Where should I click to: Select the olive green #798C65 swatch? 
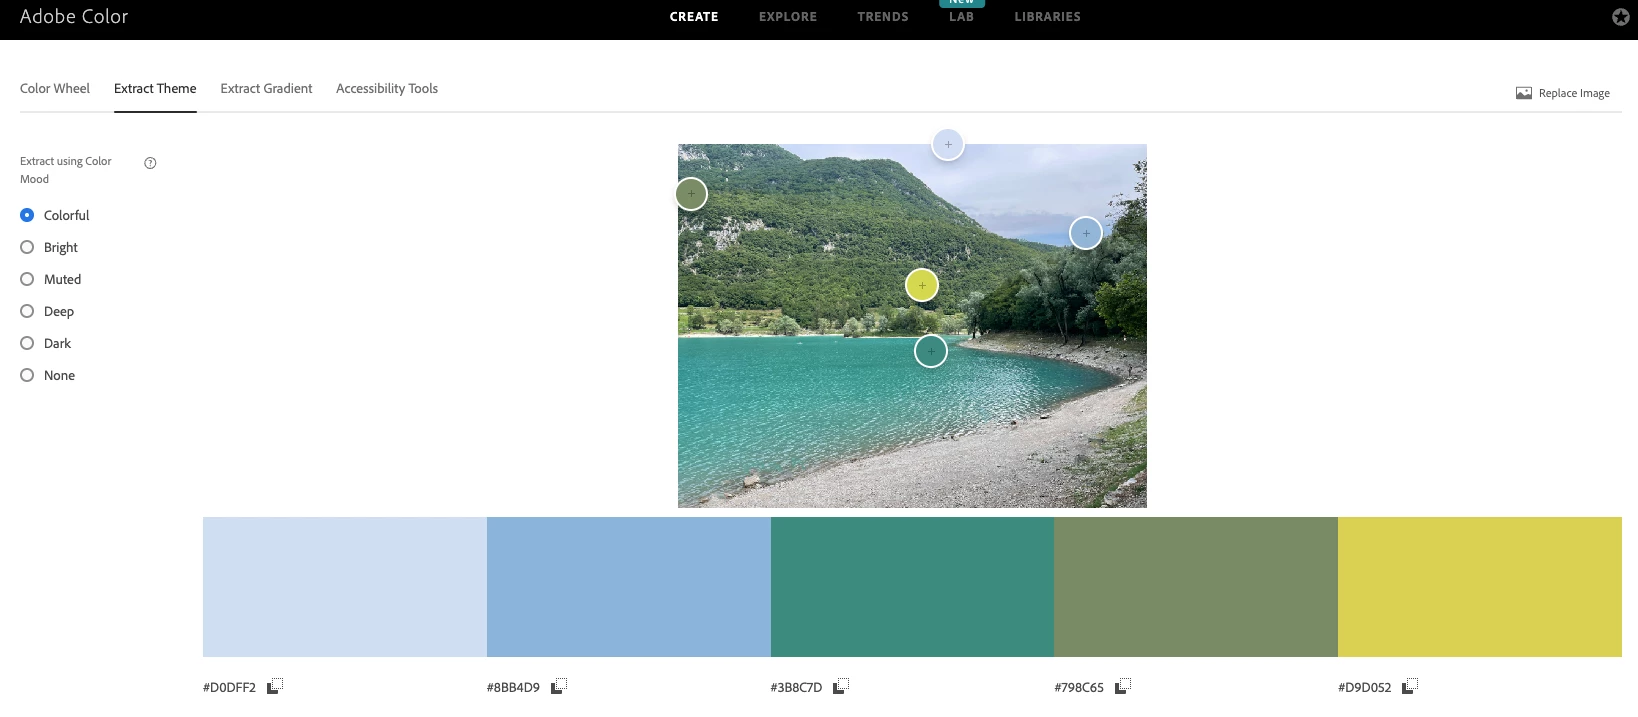1196,587
